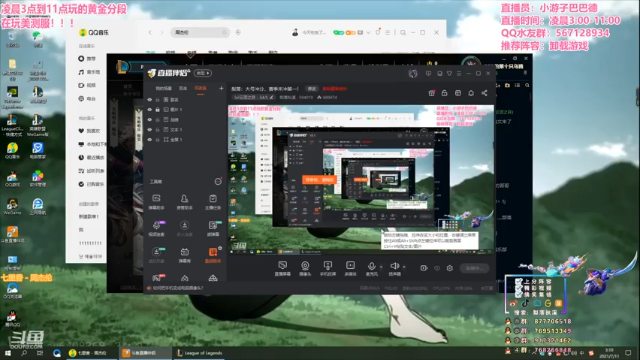Viewport: 640px width, 360px height.
Task: Click the 手机投屏 phone casting icon
Action: (327, 268)
